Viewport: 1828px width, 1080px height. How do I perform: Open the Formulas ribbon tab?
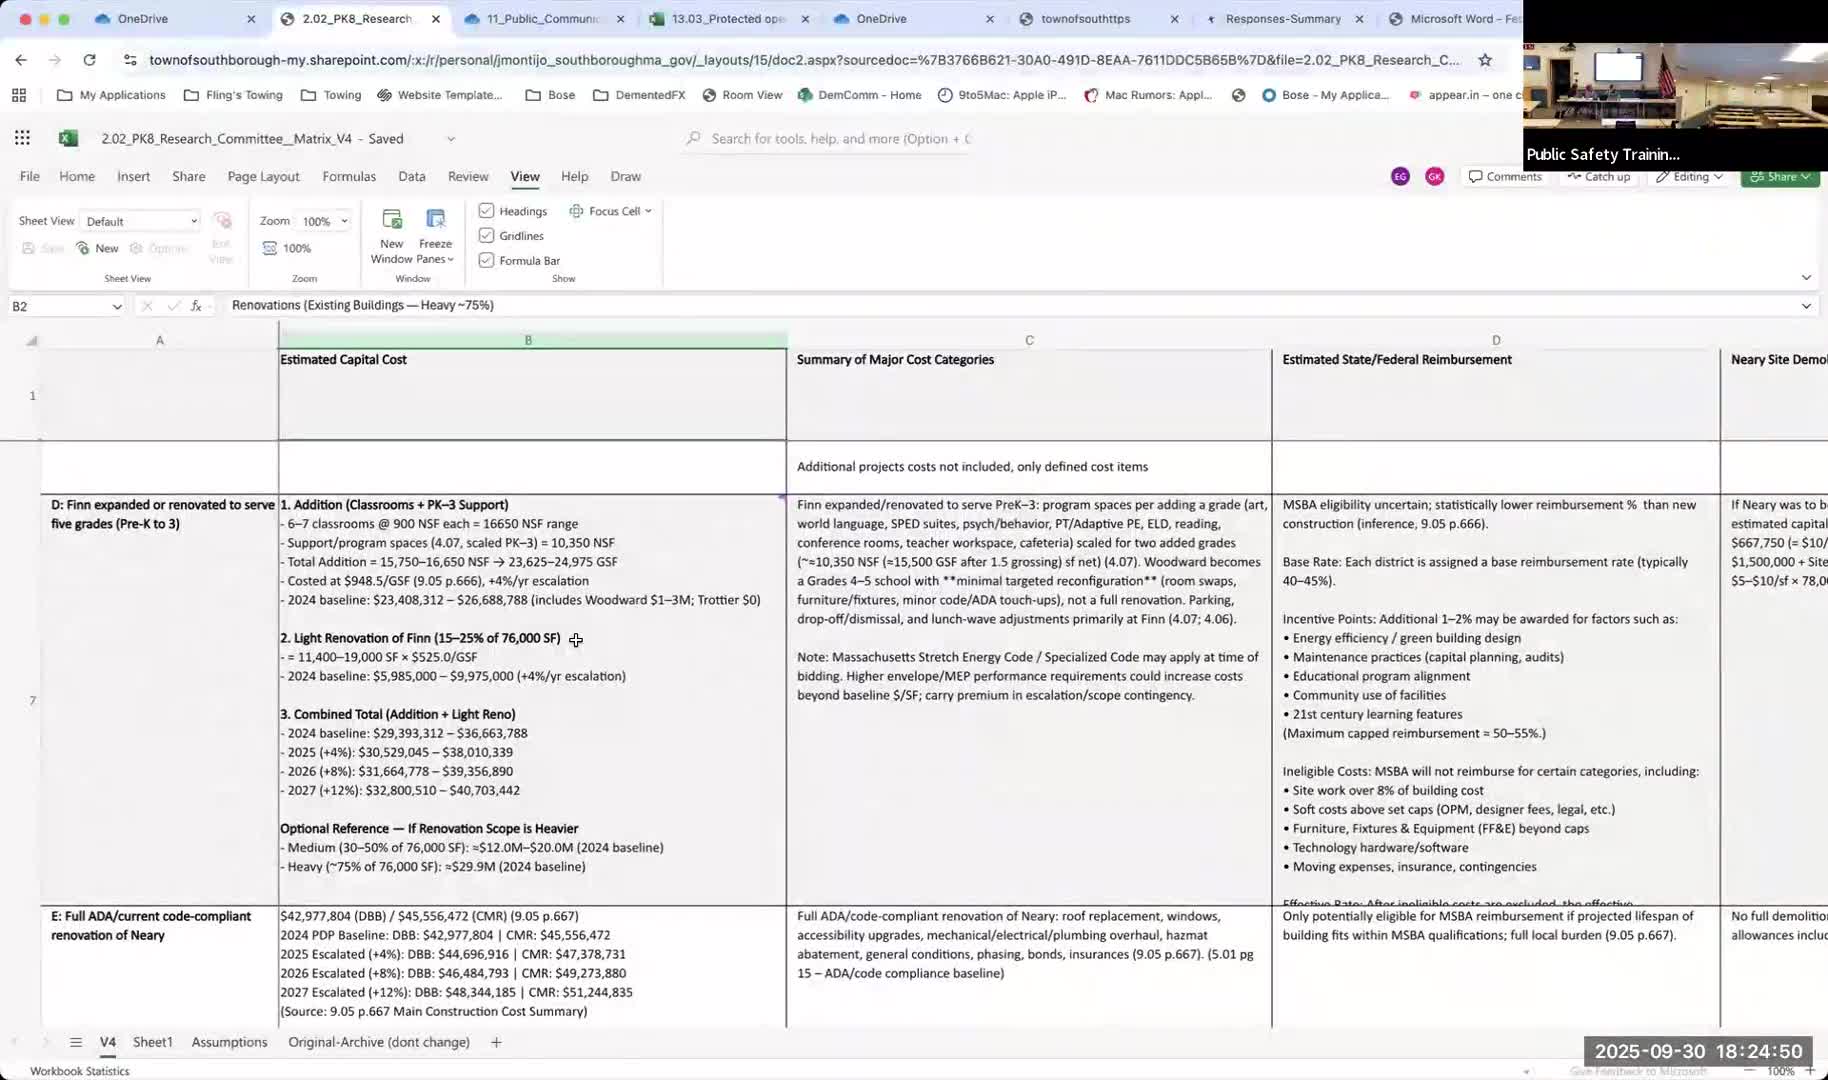click(349, 176)
